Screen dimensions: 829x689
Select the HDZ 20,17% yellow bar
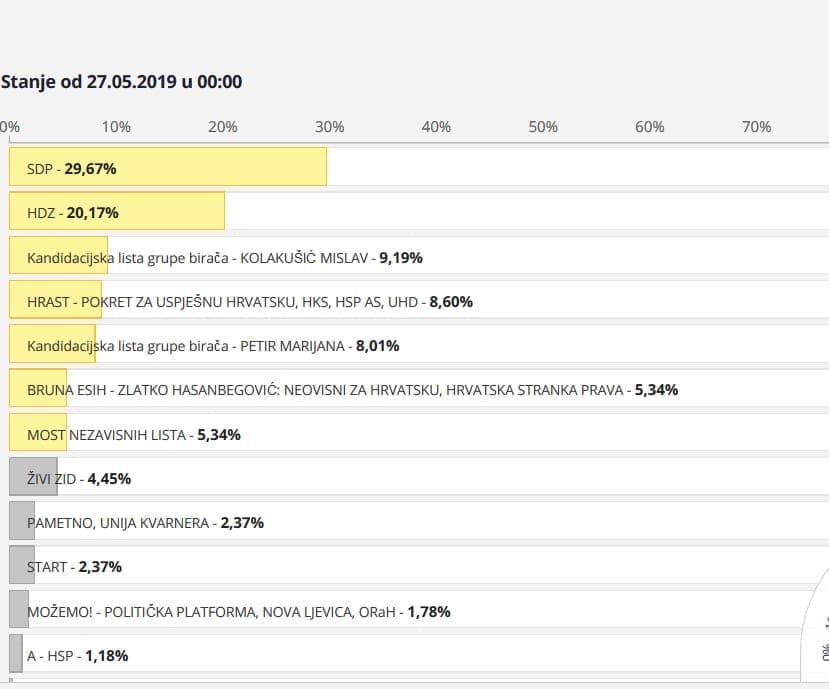coord(117,211)
